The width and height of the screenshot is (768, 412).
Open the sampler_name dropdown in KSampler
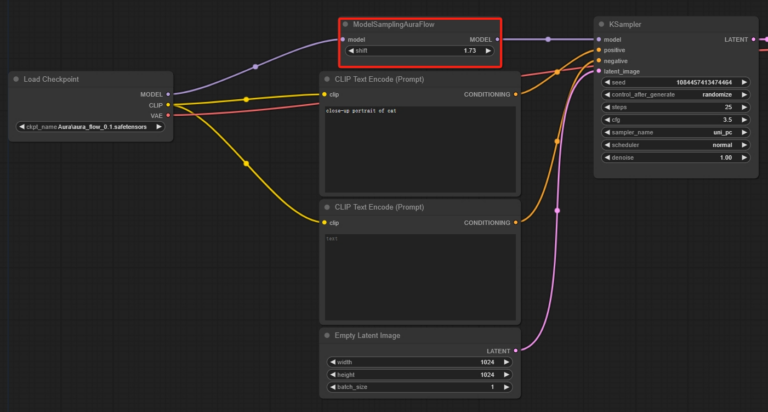click(x=675, y=132)
